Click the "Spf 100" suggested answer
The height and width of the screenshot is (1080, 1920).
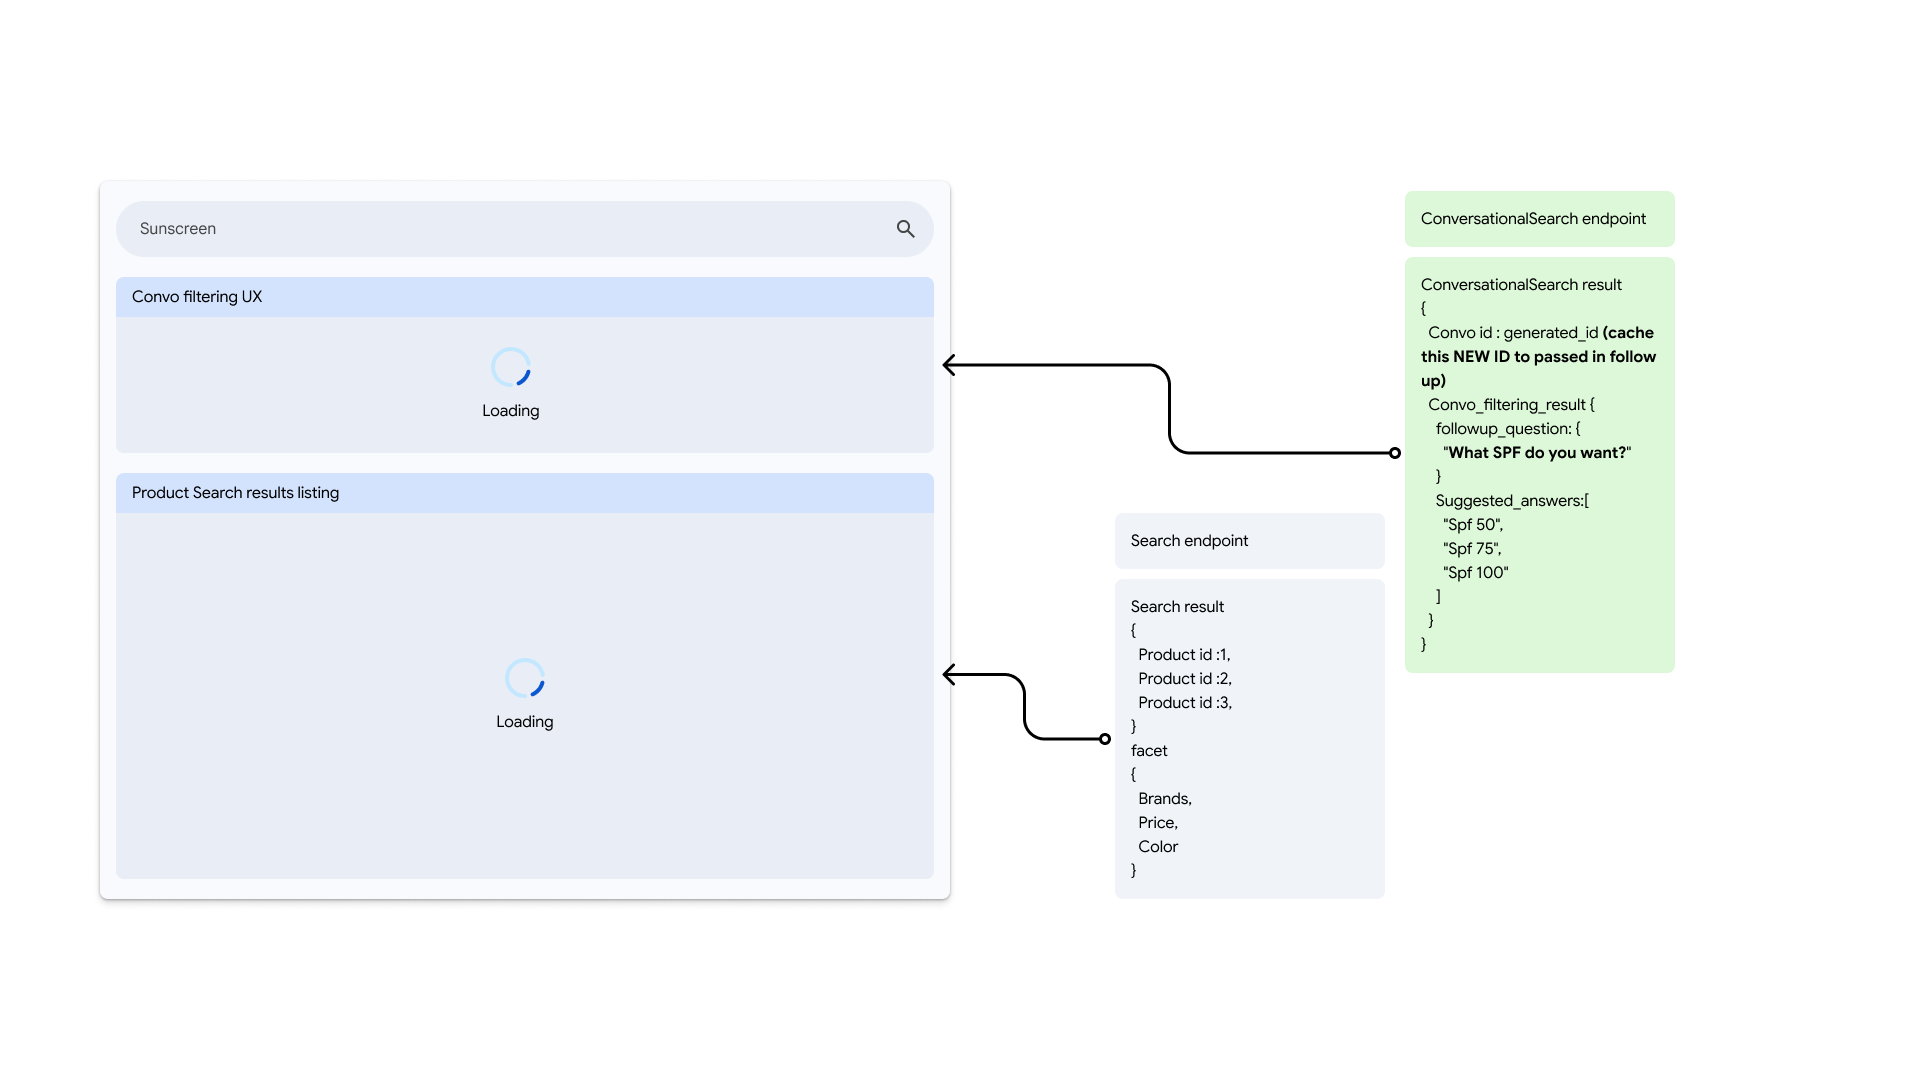click(1475, 573)
